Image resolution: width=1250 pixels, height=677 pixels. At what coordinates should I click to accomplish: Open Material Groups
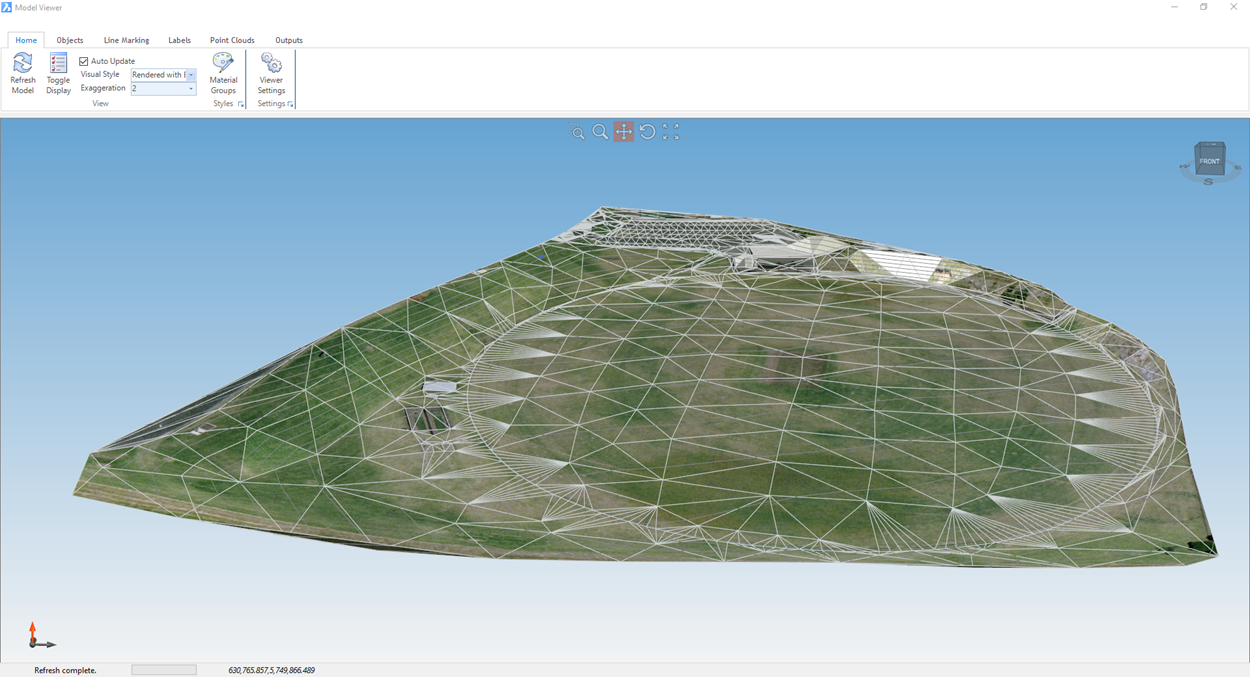pyautogui.click(x=223, y=65)
